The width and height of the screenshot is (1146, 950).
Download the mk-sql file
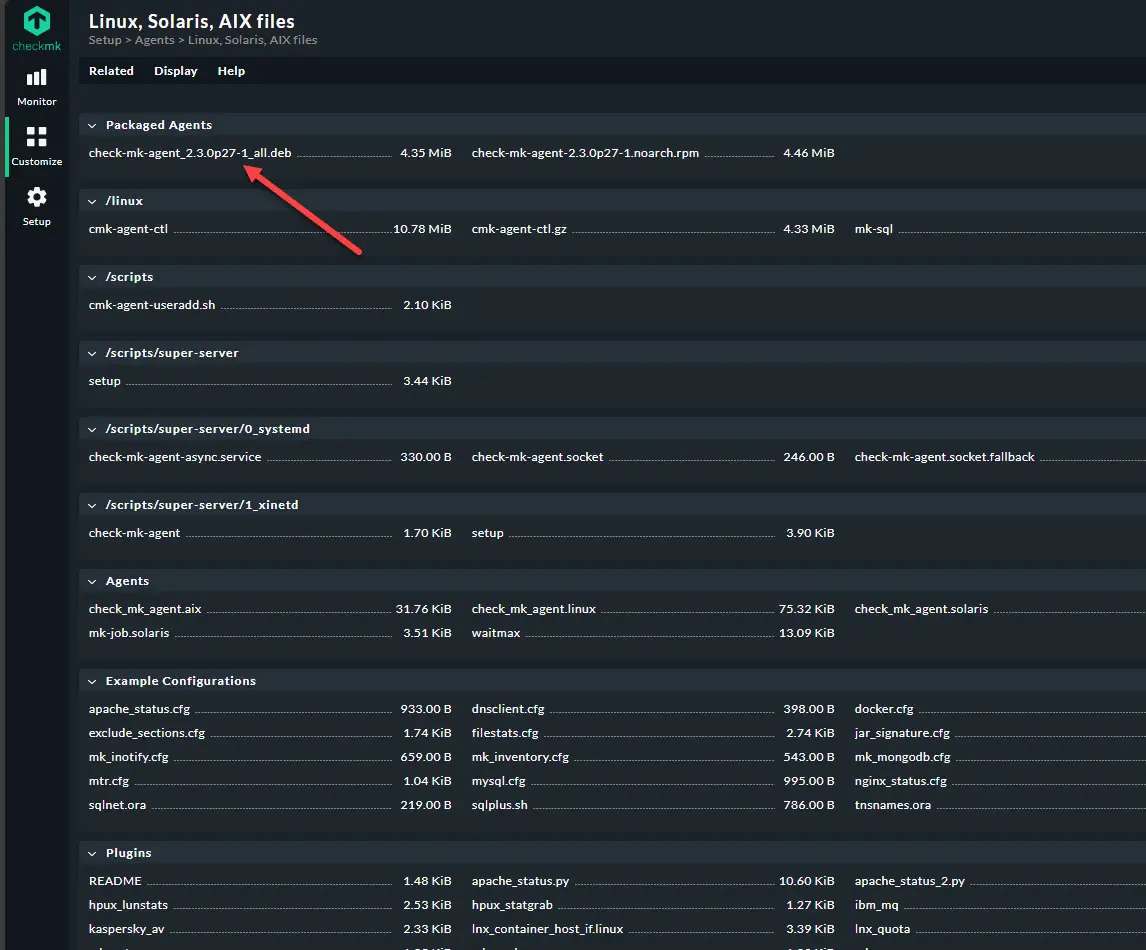[x=873, y=229]
